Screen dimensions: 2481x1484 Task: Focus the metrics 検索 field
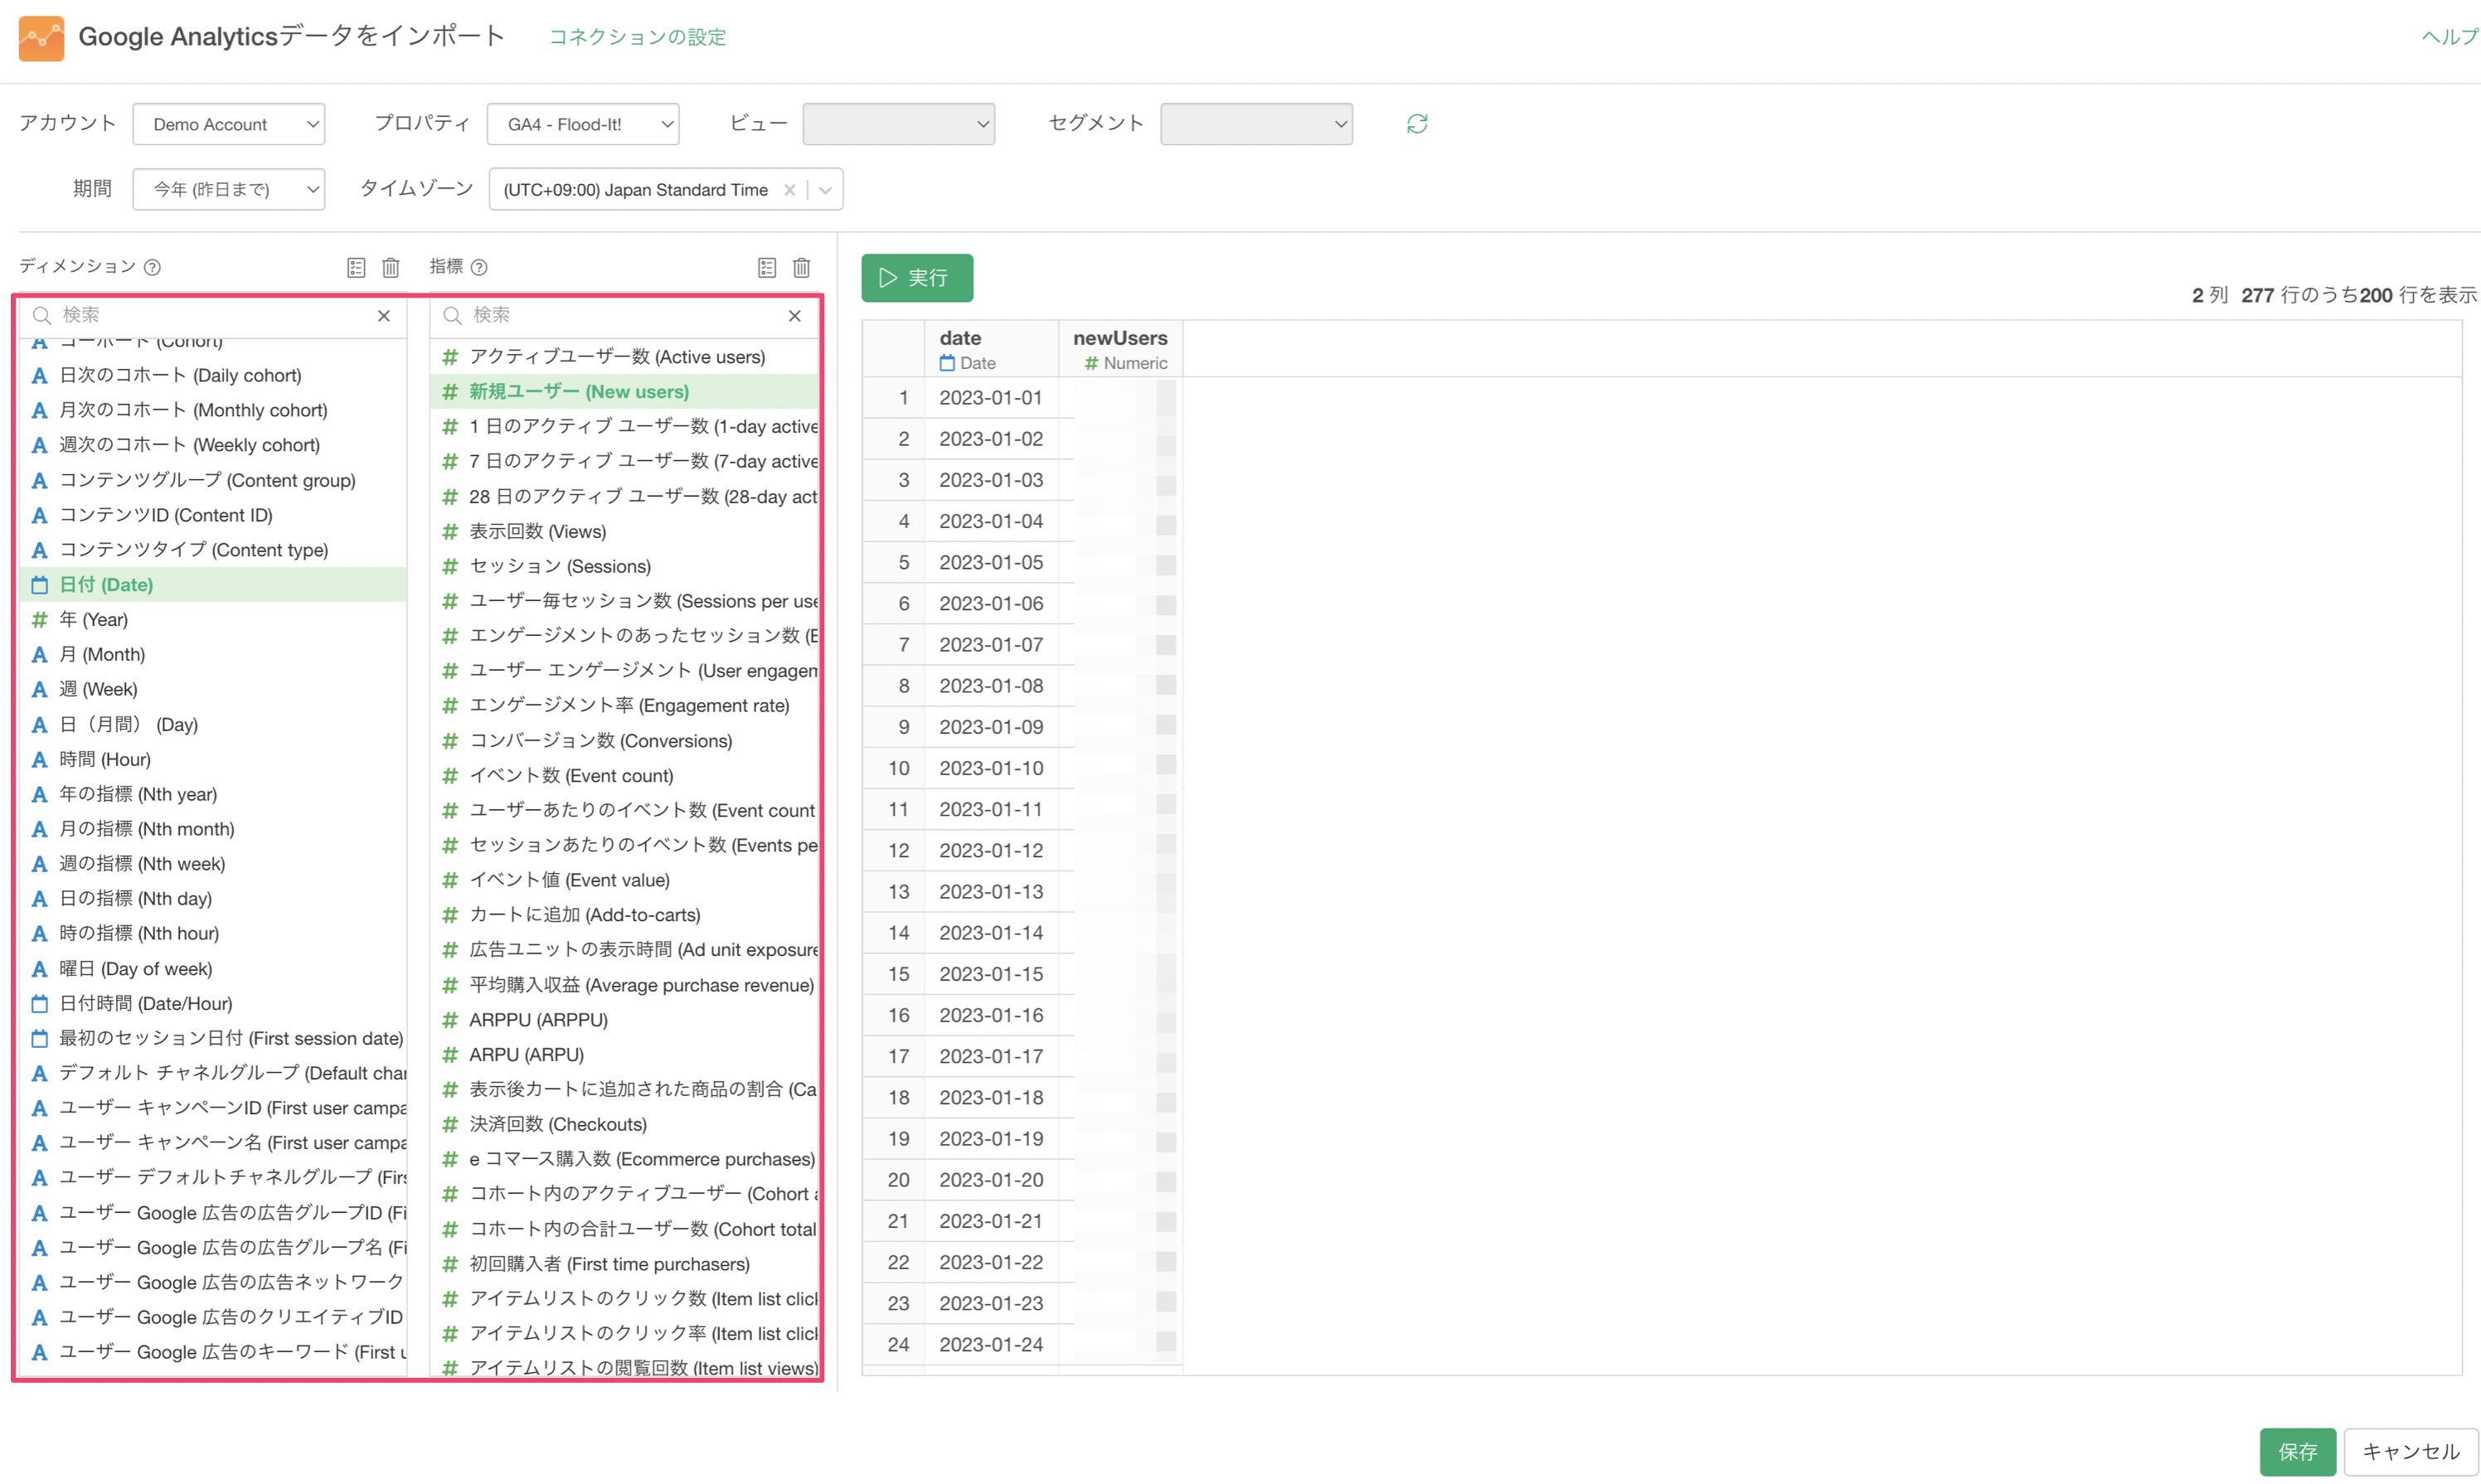pyautogui.click(x=623, y=316)
